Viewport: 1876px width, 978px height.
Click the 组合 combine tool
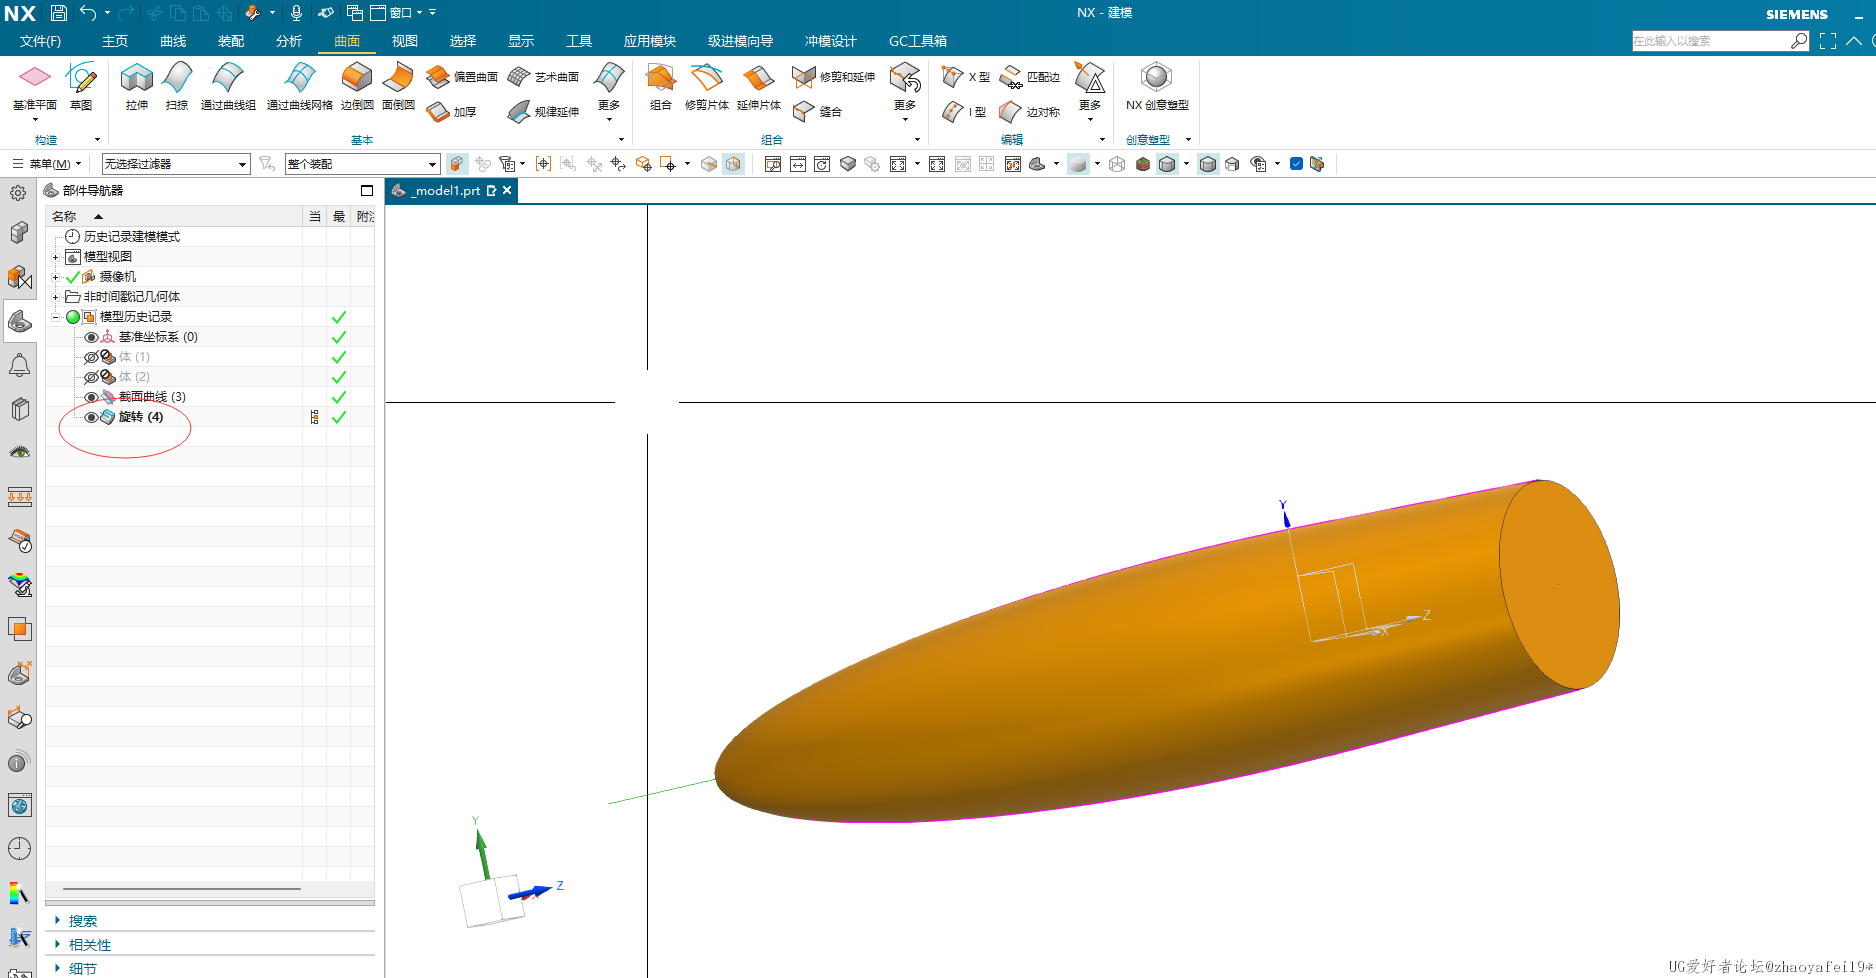(x=660, y=86)
